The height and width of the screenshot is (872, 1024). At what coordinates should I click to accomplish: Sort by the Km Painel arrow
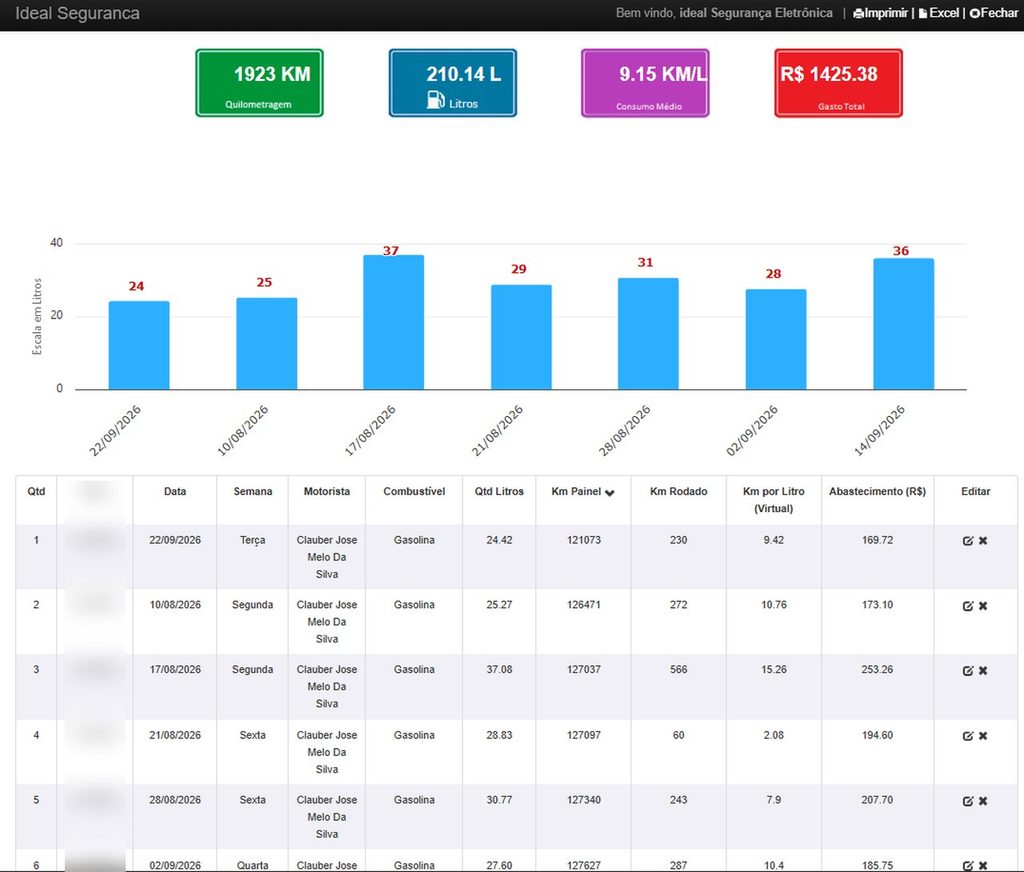coord(609,493)
